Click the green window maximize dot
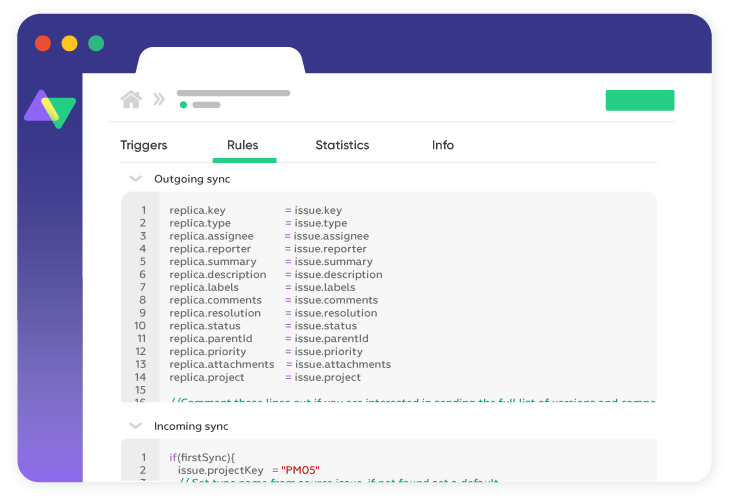The height and width of the screenshot is (496, 729). click(96, 43)
